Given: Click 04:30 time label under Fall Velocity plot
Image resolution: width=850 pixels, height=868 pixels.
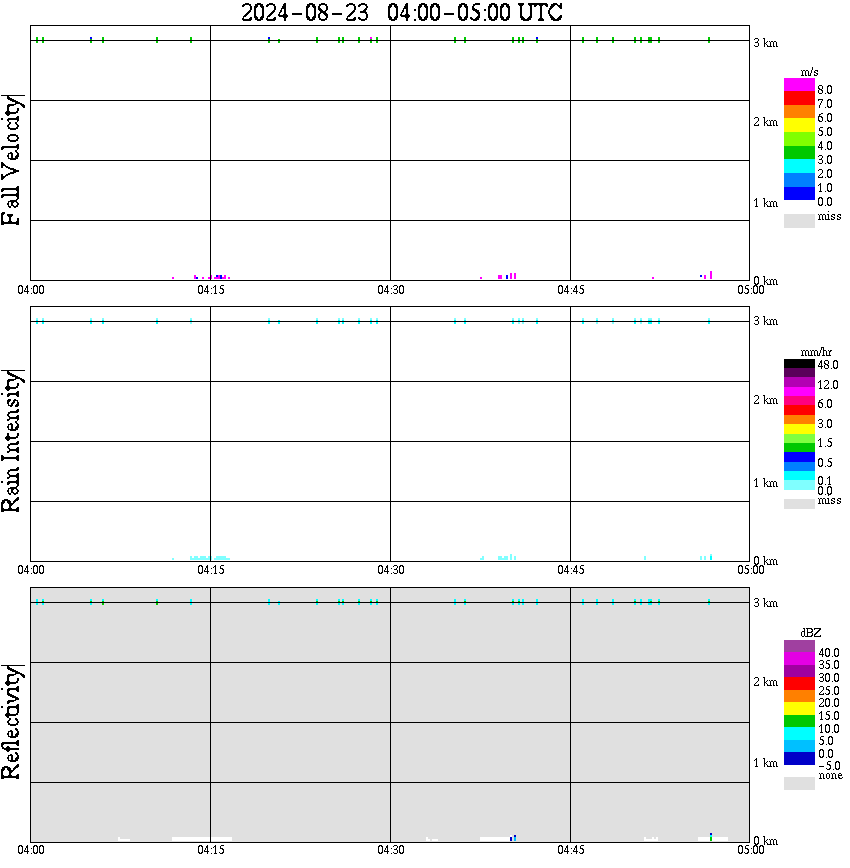Looking at the screenshot, I should [390, 290].
